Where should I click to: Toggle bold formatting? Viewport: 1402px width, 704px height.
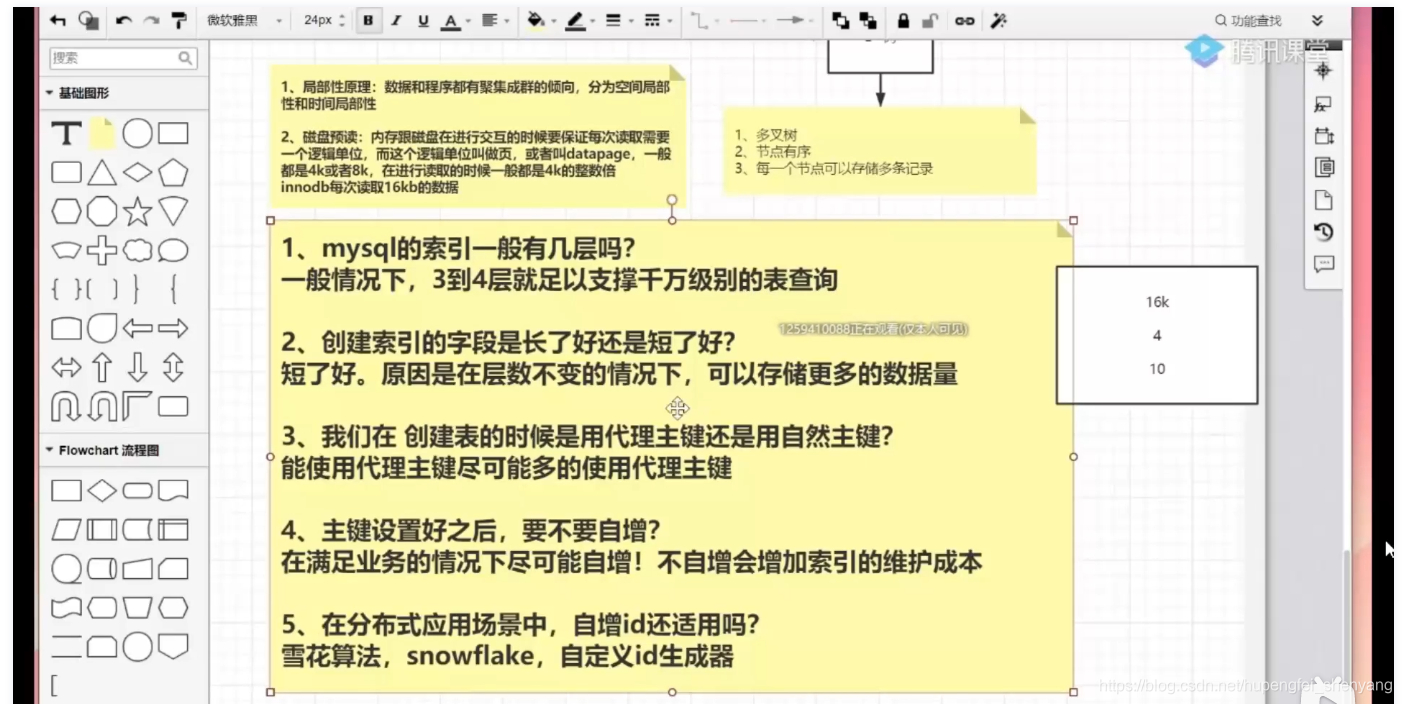click(x=368, y=19)
